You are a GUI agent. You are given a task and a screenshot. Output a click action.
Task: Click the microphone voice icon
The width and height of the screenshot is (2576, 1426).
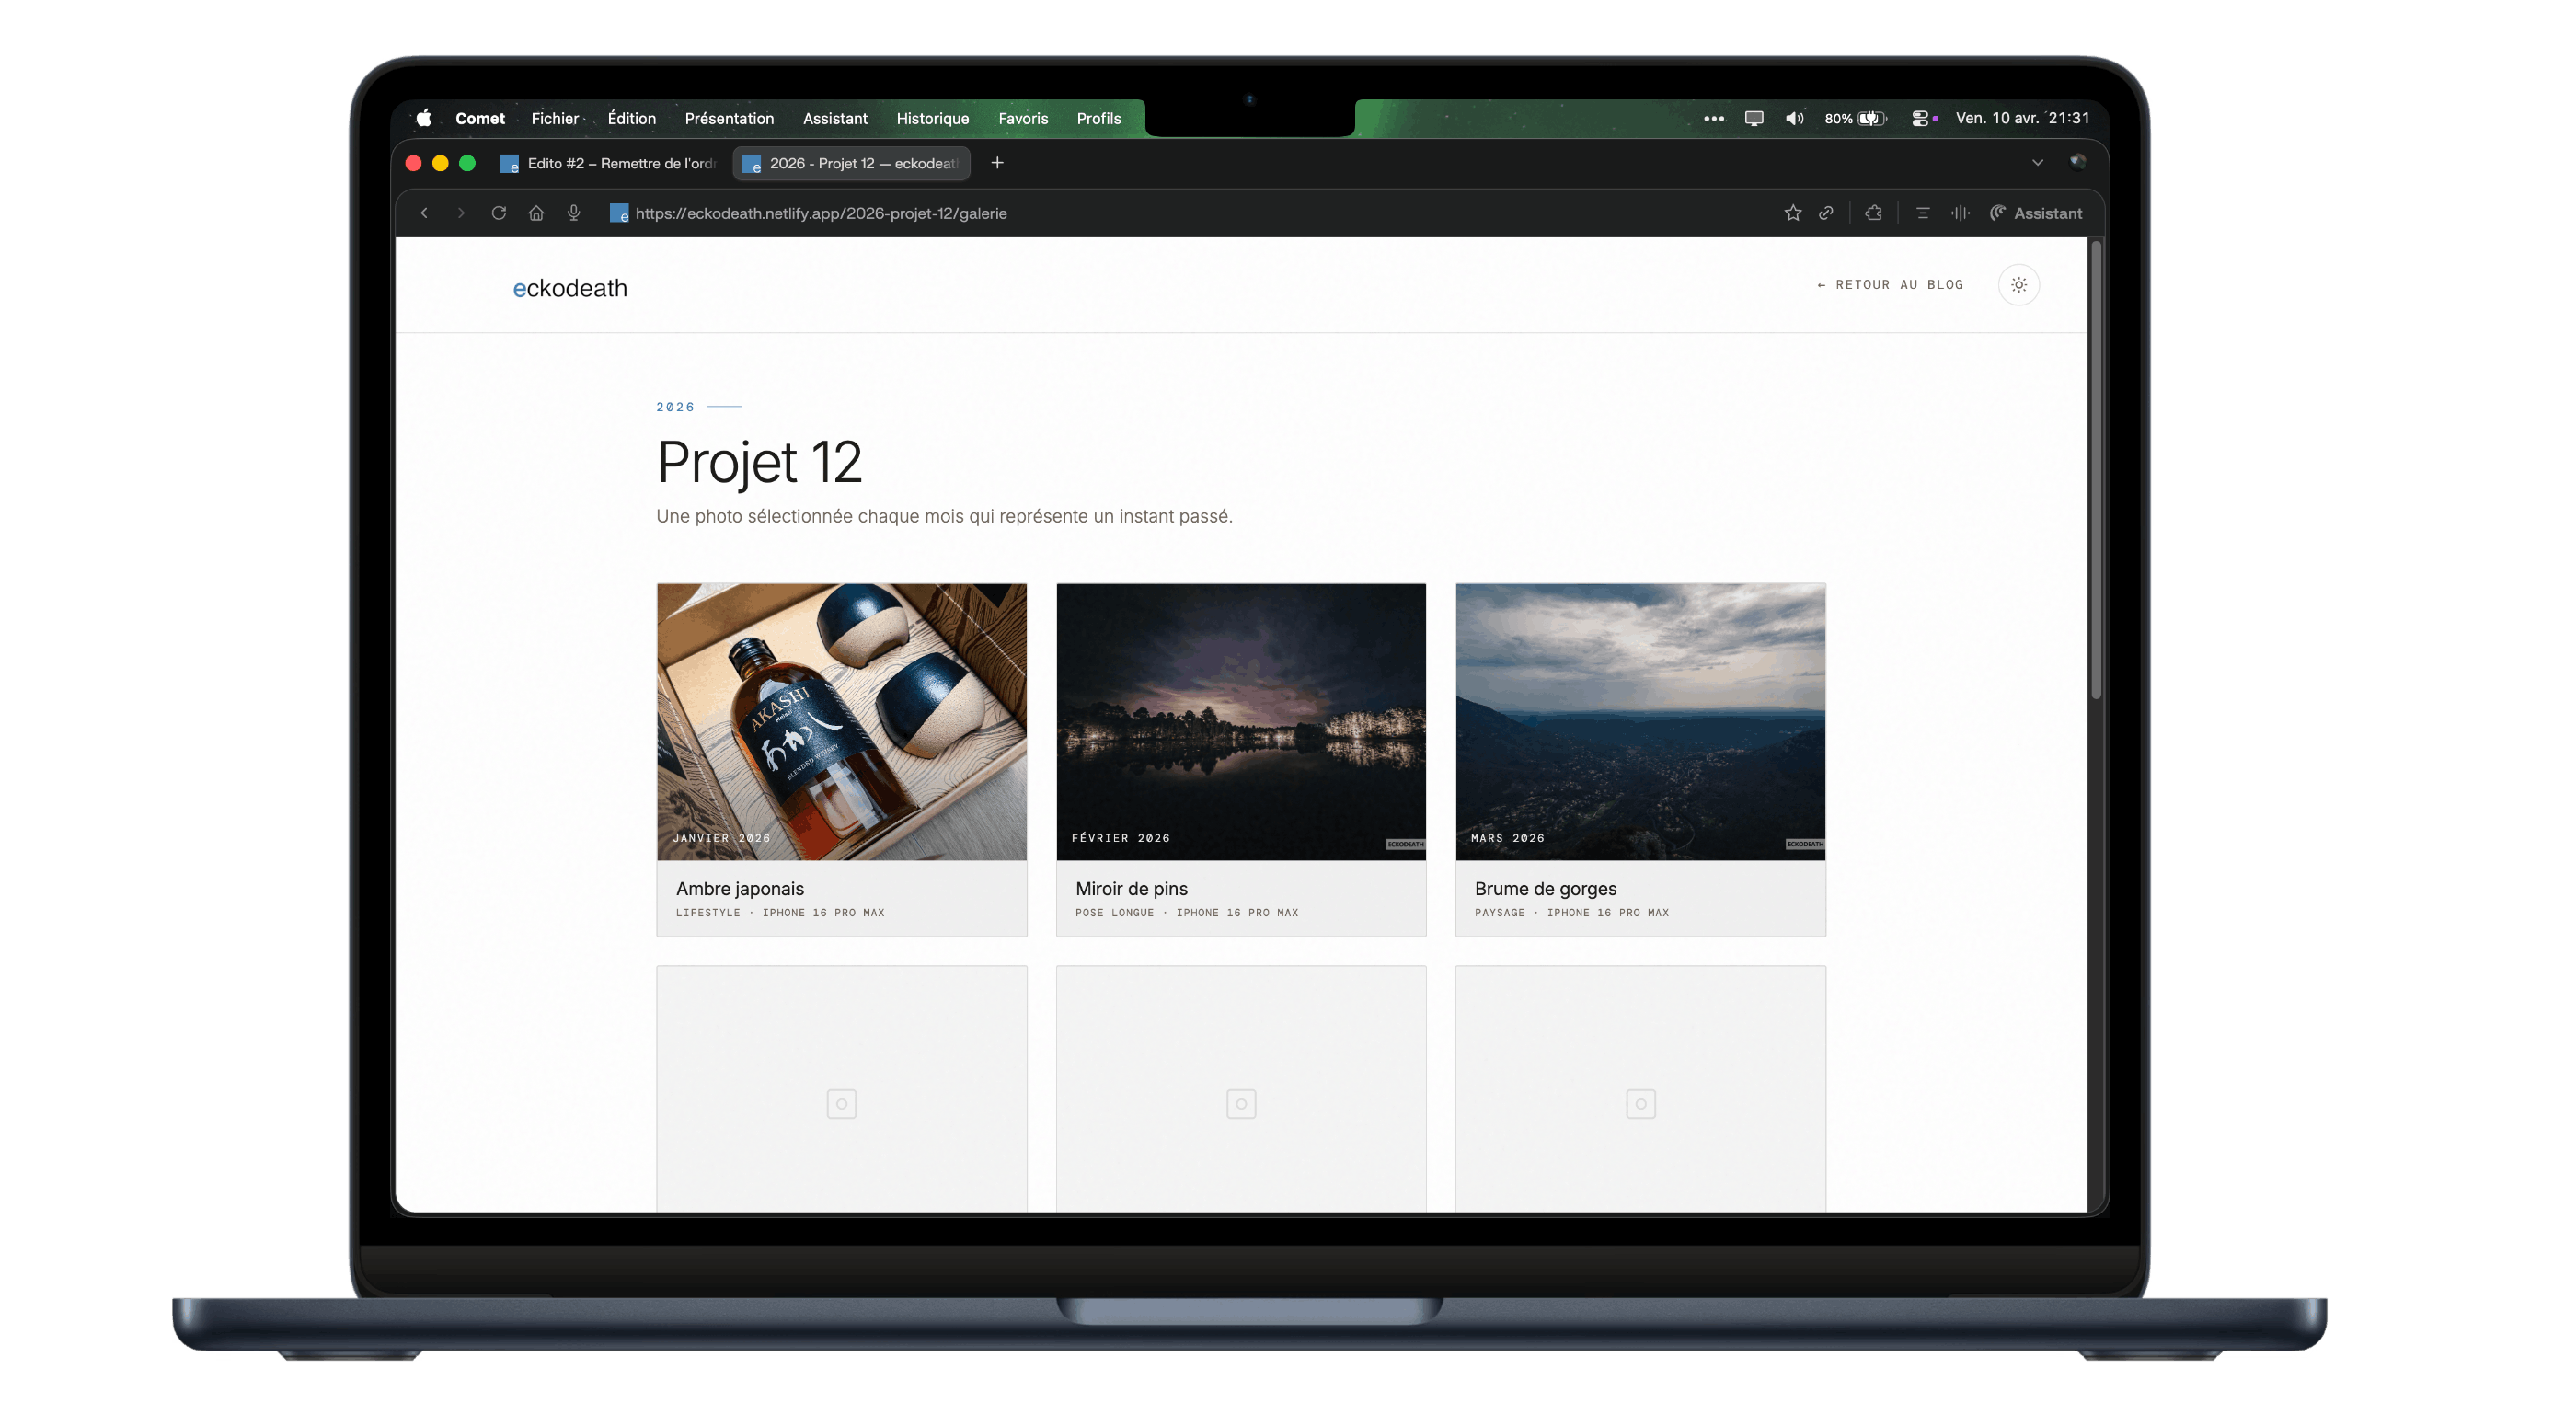(x=574, y=213)
